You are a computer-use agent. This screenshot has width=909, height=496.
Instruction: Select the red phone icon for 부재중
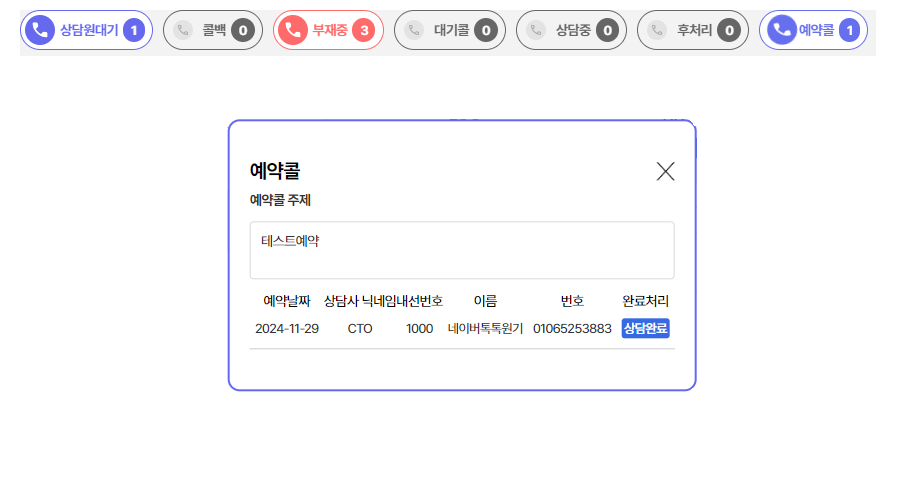(x=292, y=30)
